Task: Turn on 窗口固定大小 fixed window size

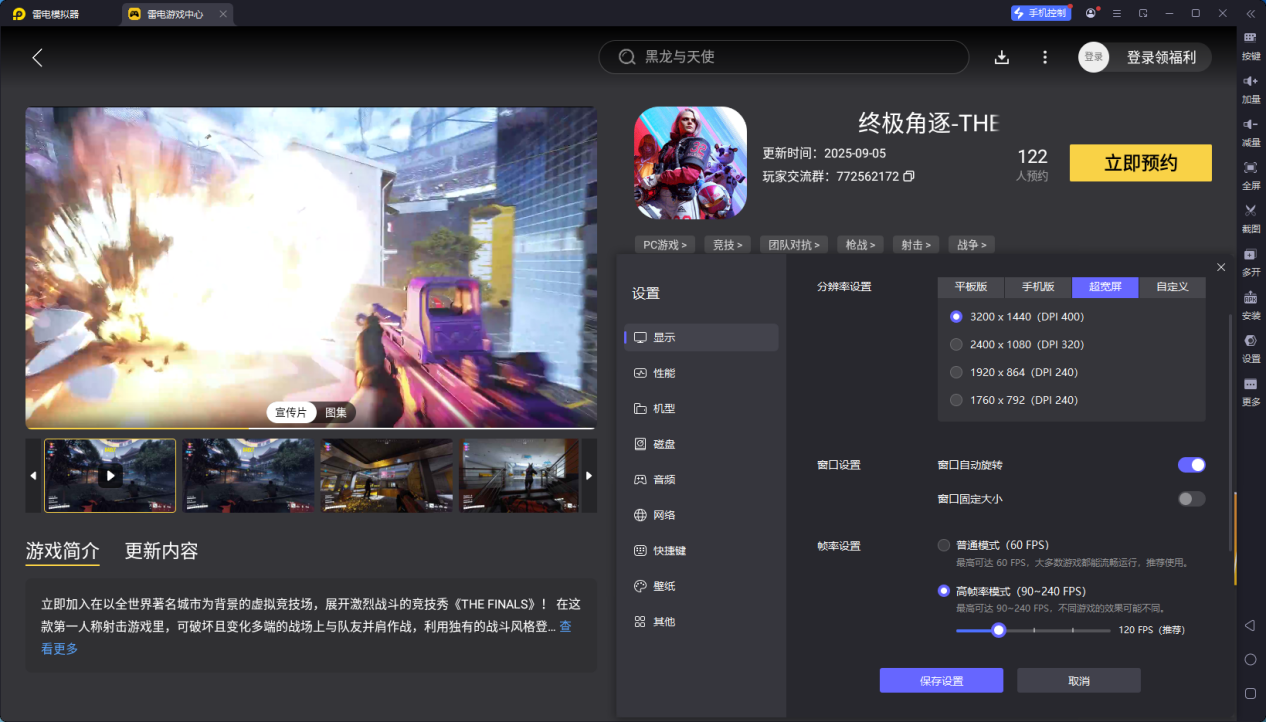Action: click(1191, 498)
